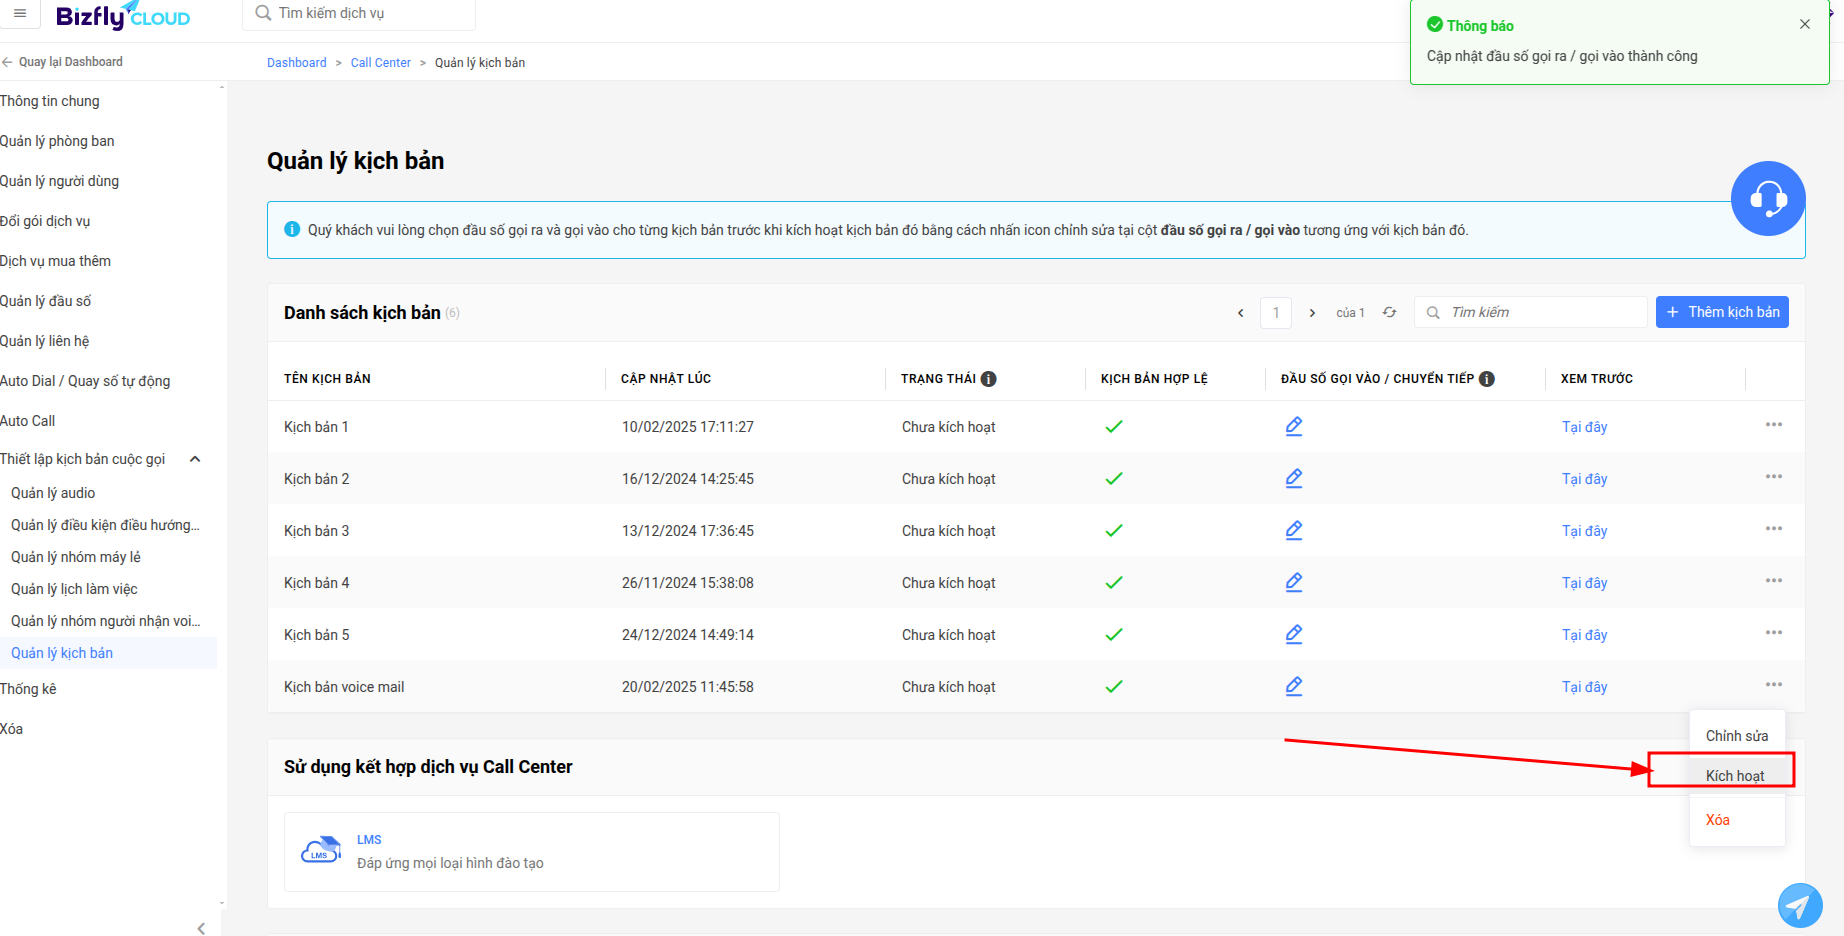Click the Call Center breadcrumb link
This screenshot has width=1844, height=936.
click(381, 63)
